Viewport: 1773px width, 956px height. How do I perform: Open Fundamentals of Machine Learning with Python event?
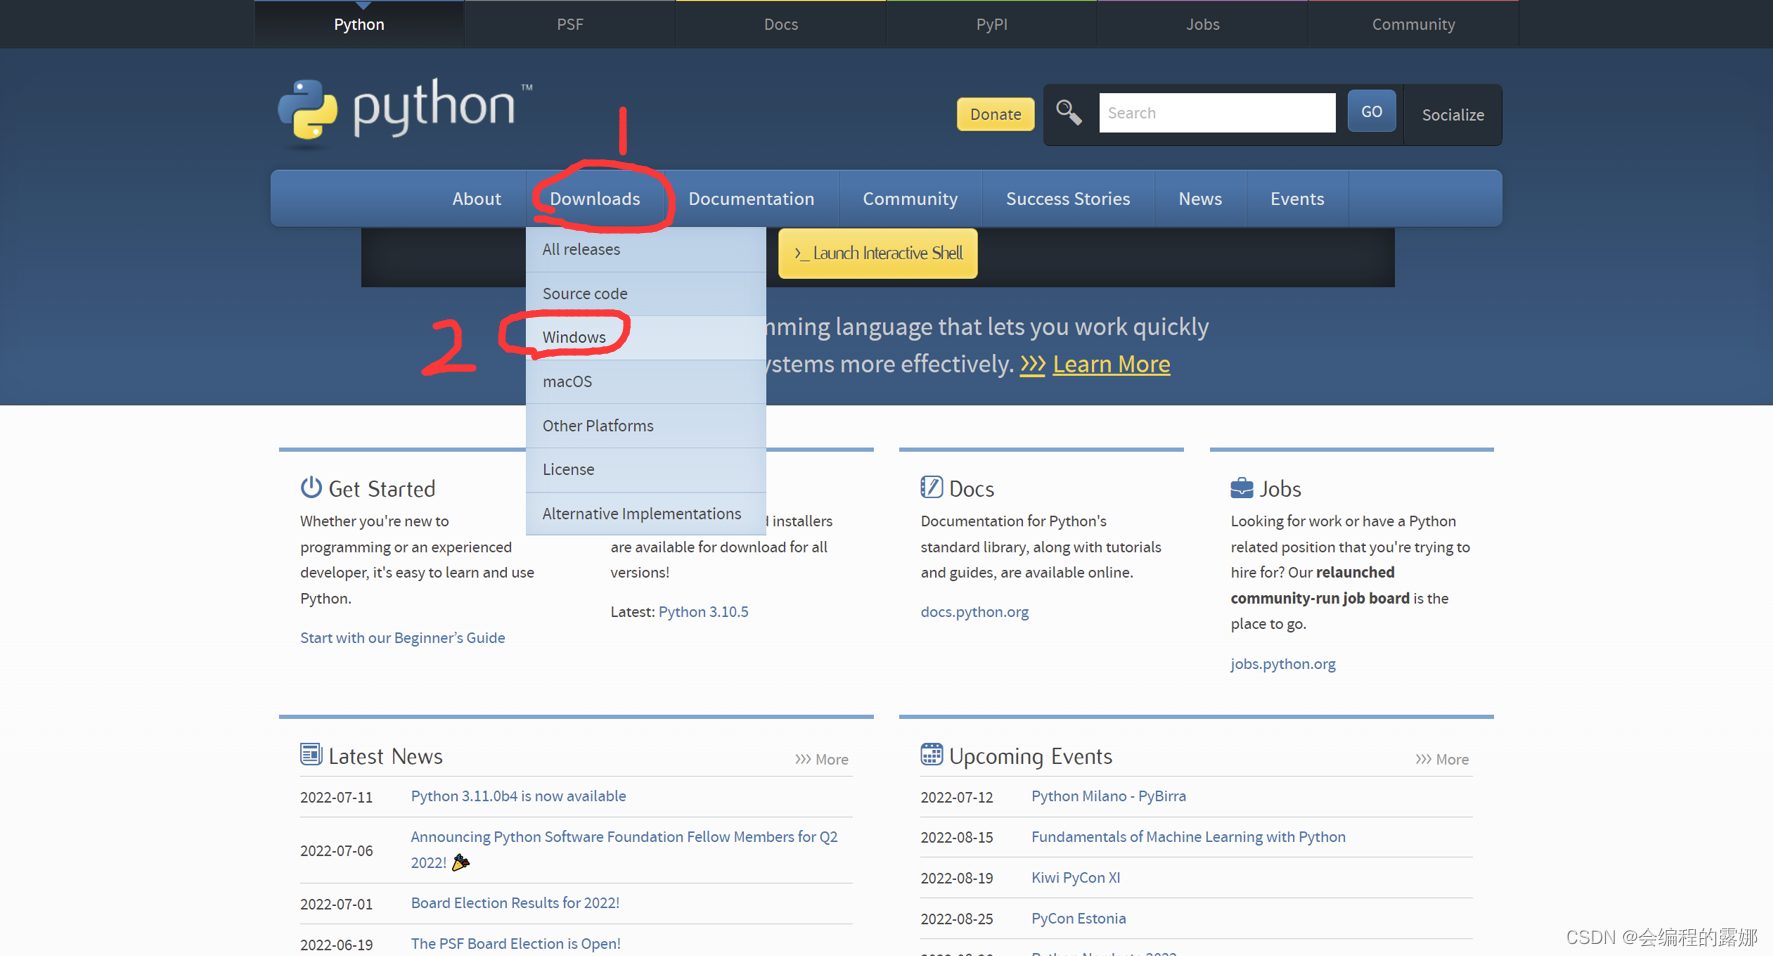[1188, 837]
